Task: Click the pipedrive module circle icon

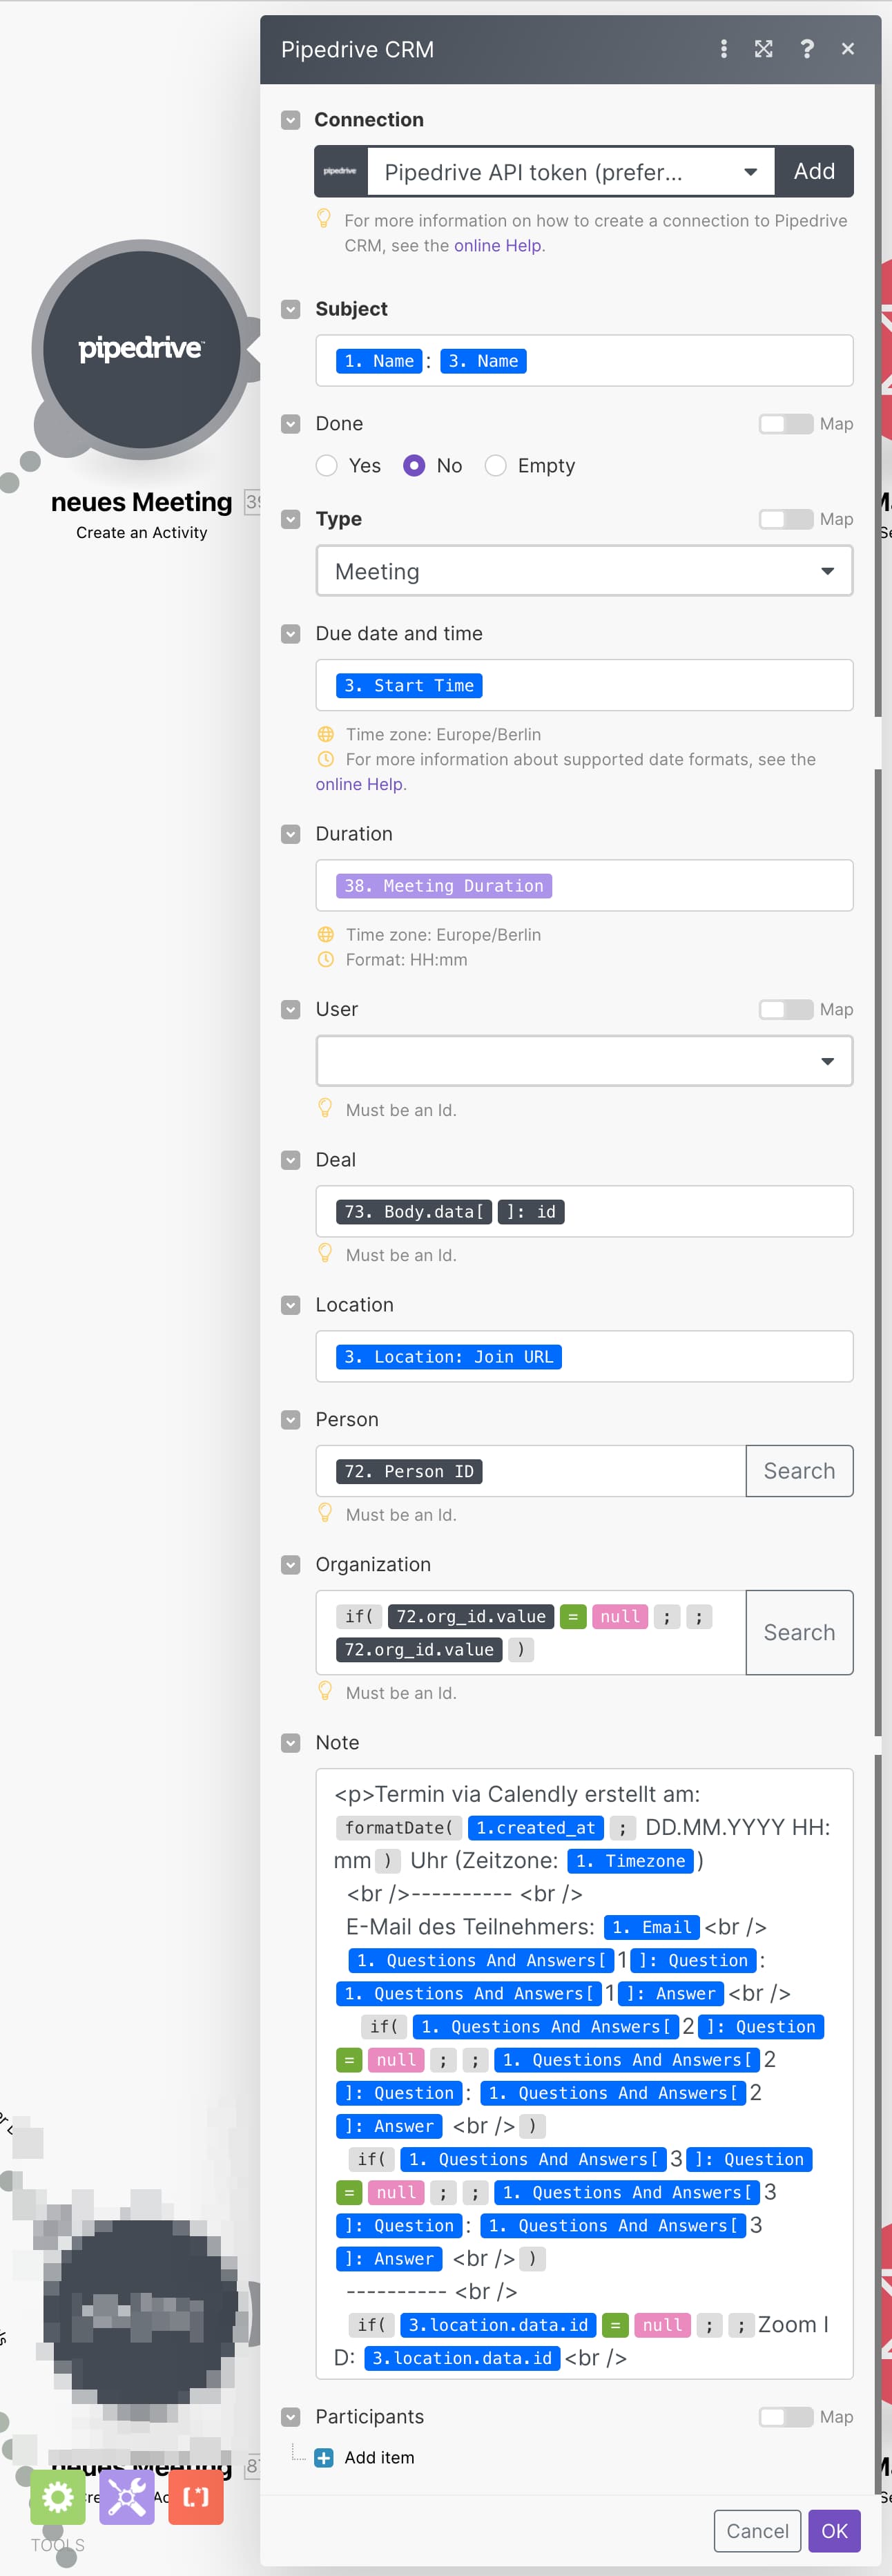Action: coord(141,349)
